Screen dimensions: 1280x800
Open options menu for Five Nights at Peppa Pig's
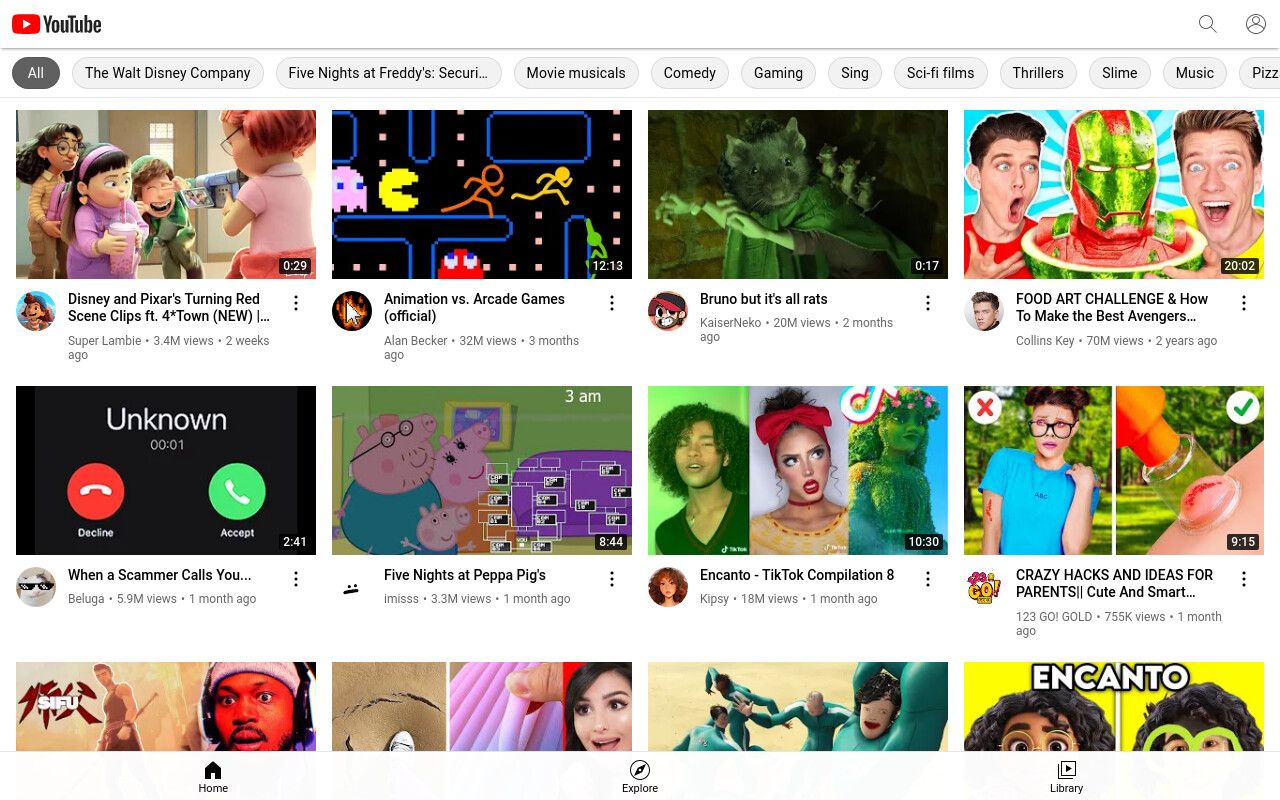click(x=612, y=579)
